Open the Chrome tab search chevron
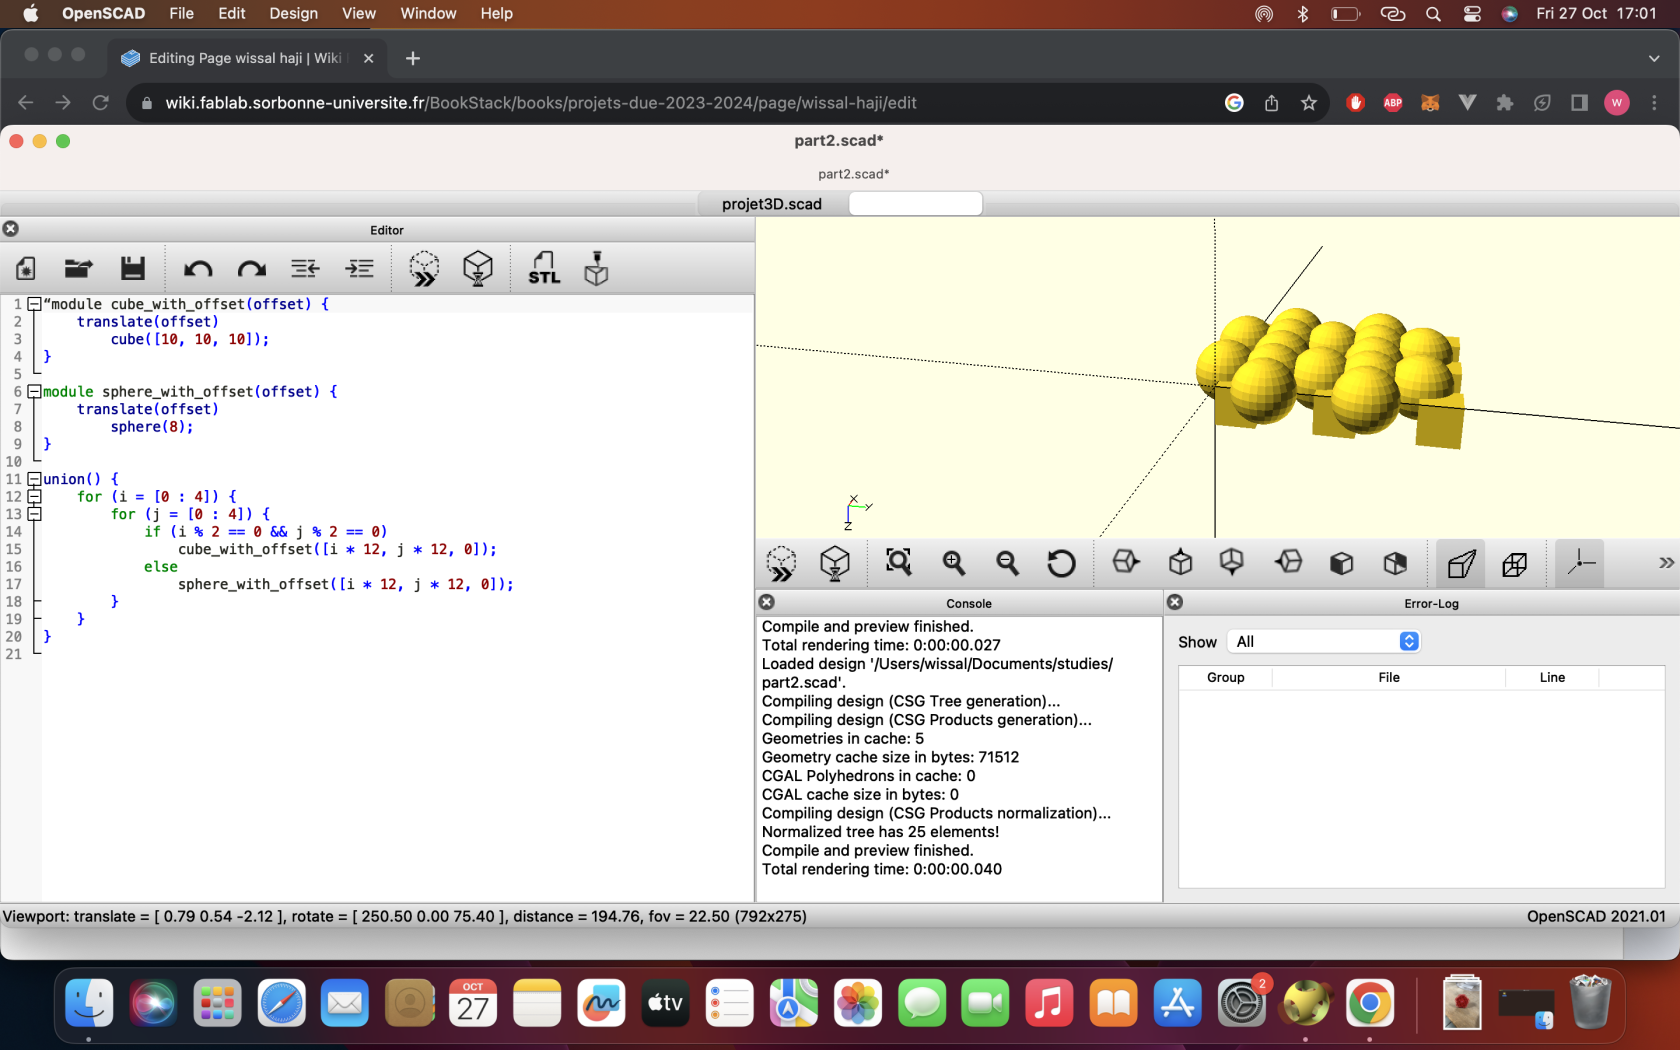Screen dimensions: 1680x1050 (x=1654, y=58)
